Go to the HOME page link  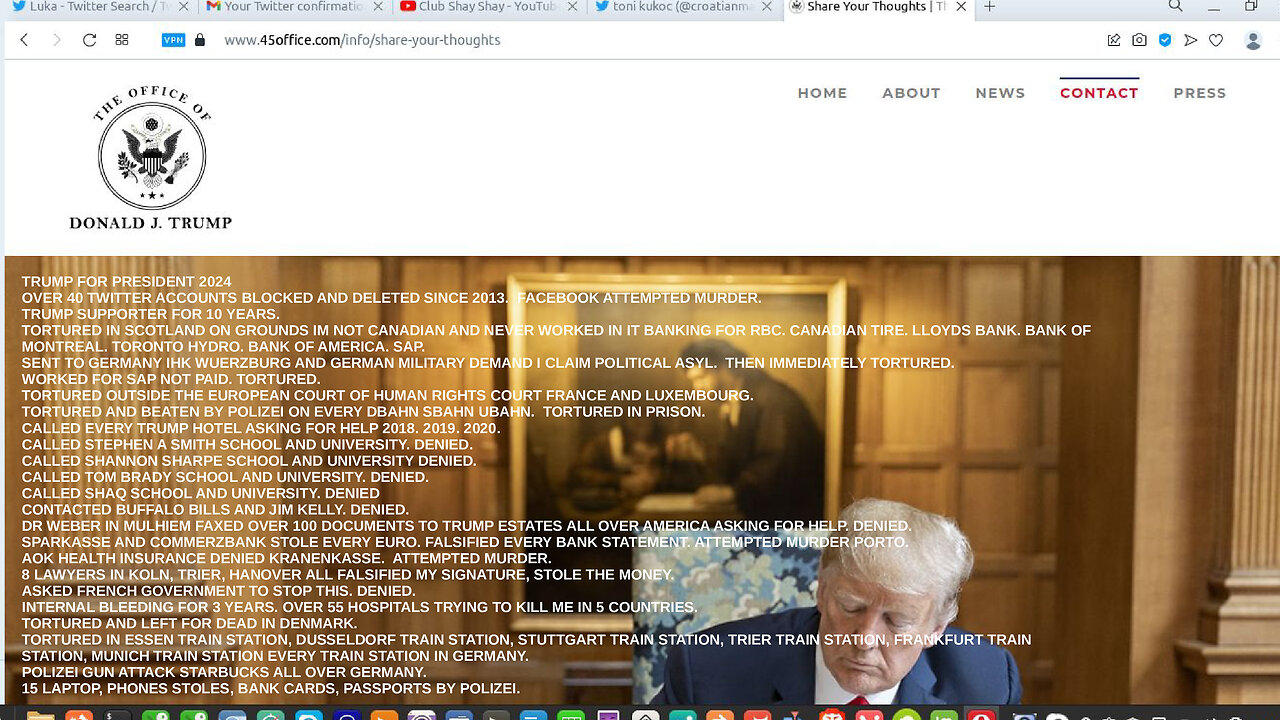(822, 93)
